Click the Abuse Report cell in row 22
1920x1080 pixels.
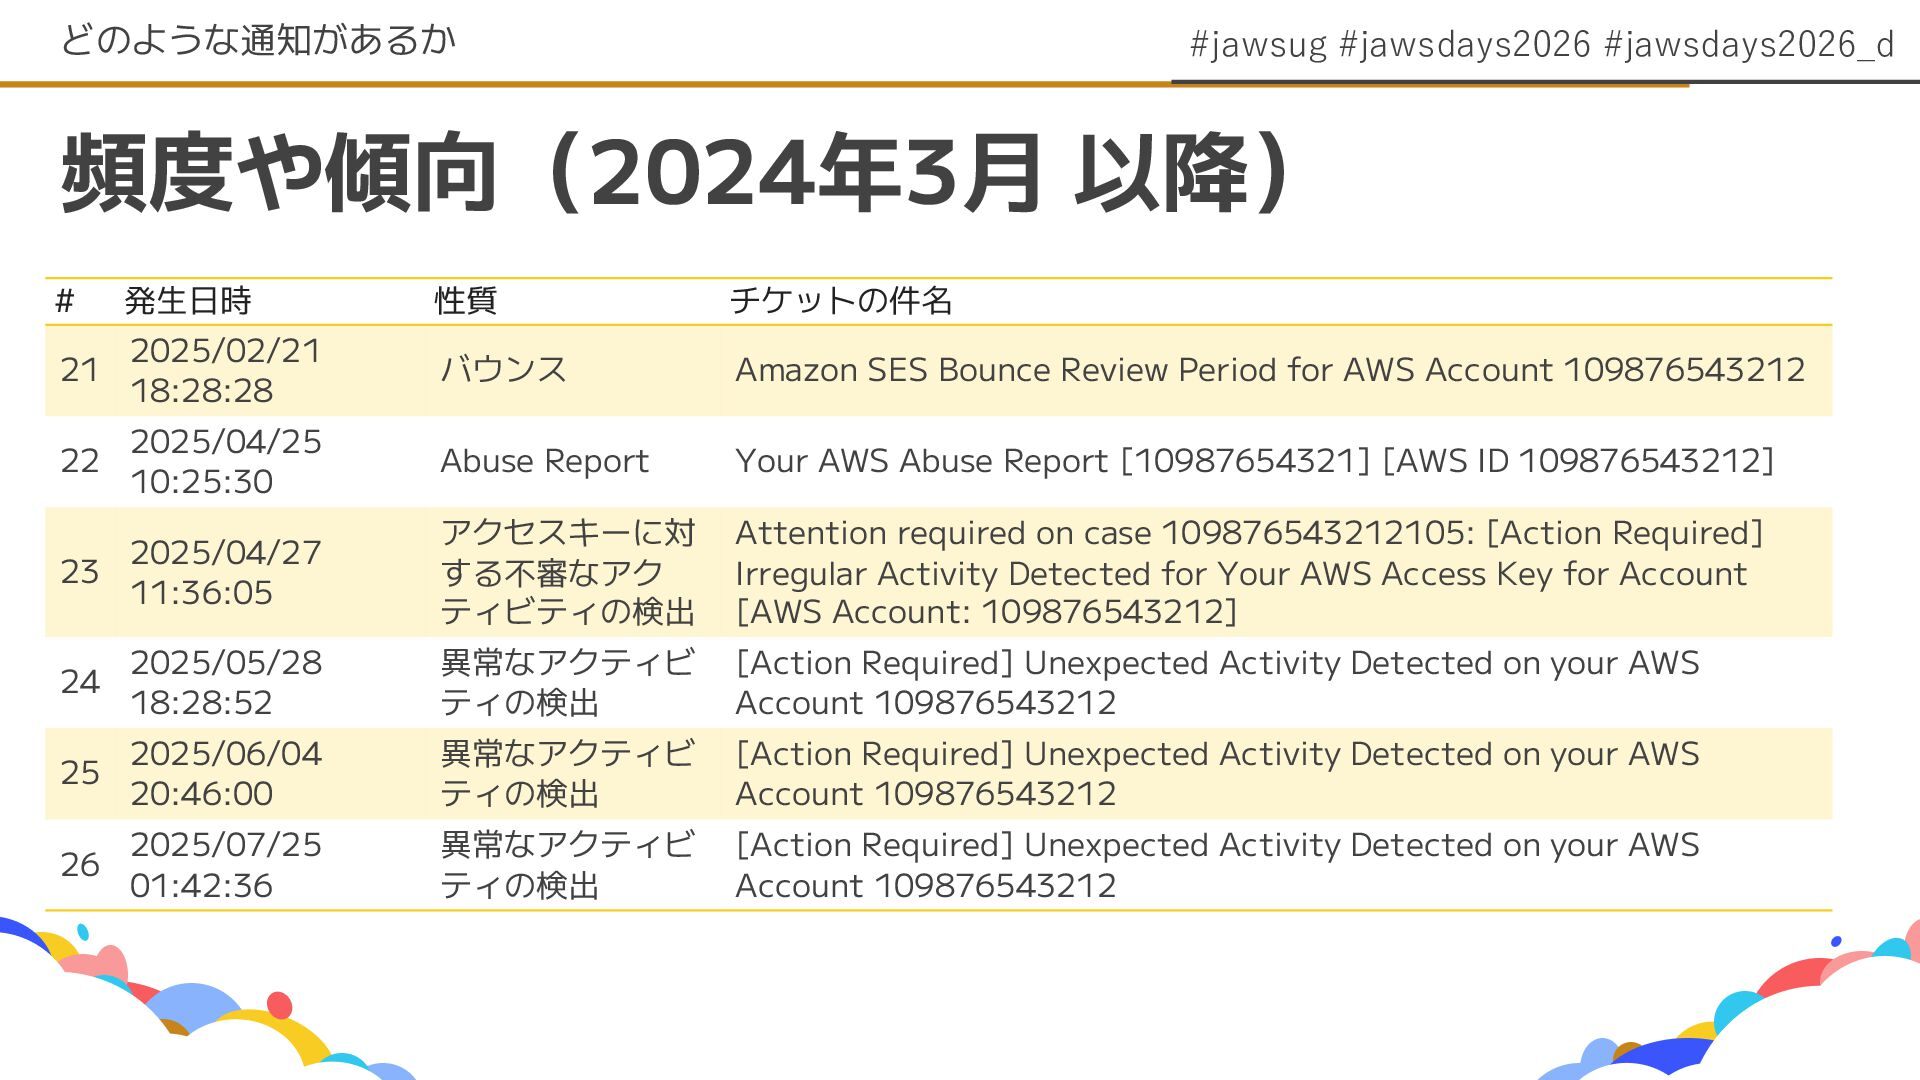tap(544, 461)
